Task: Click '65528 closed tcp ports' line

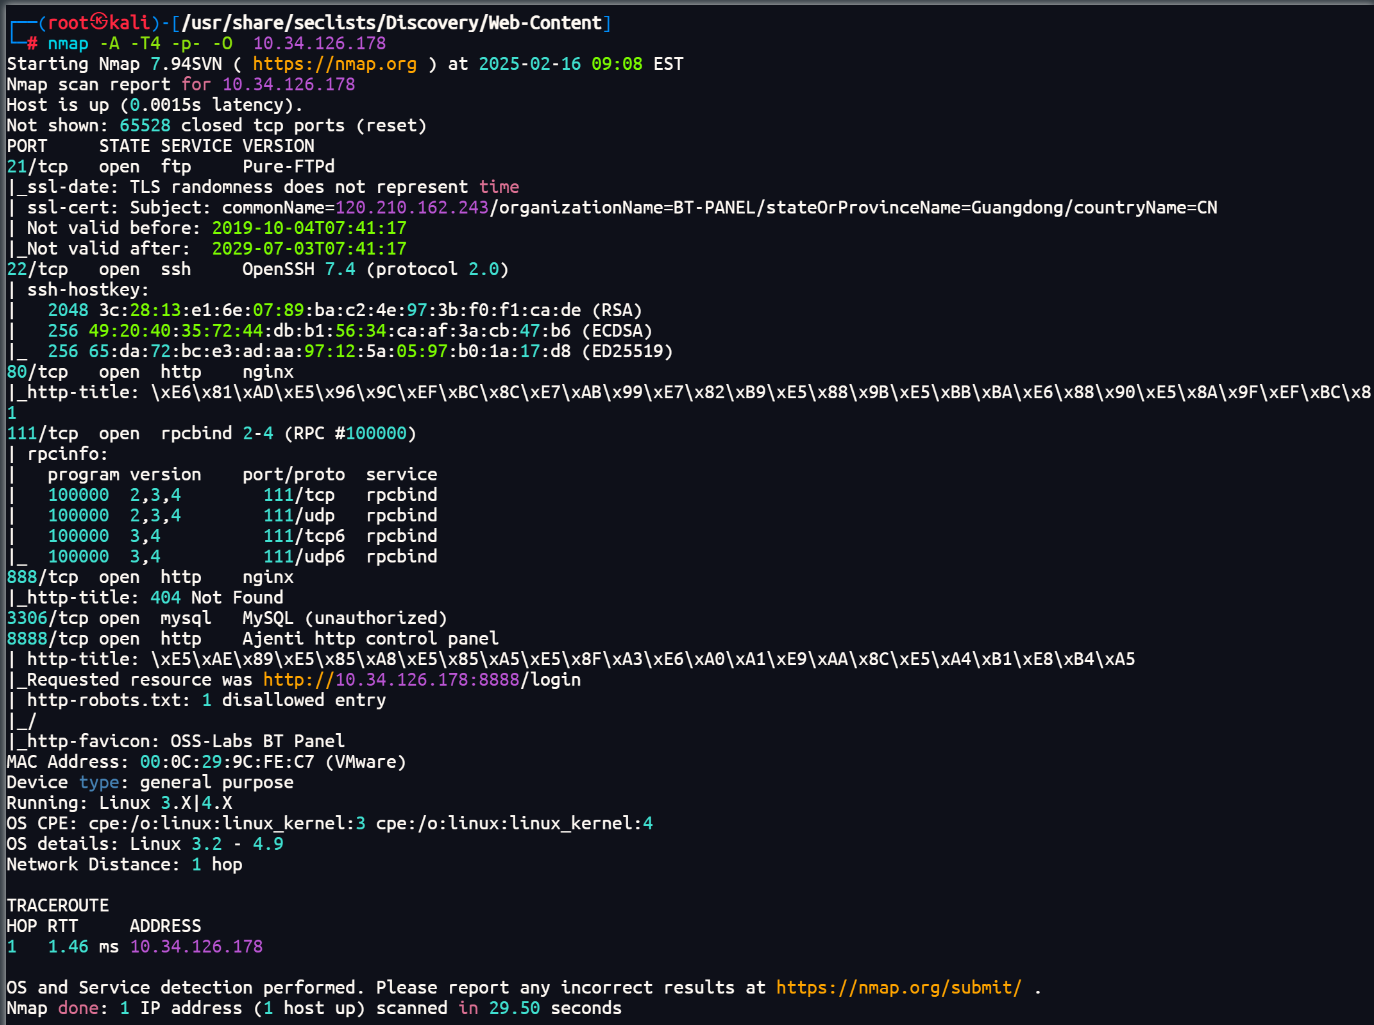Action: (x=217, y=126)
